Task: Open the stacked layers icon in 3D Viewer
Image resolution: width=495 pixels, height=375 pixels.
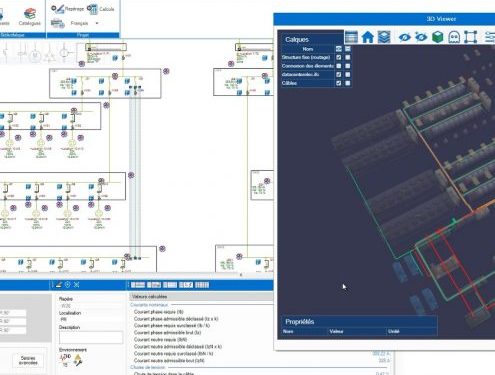Action: pyautogui.click(x=384, y=37)
